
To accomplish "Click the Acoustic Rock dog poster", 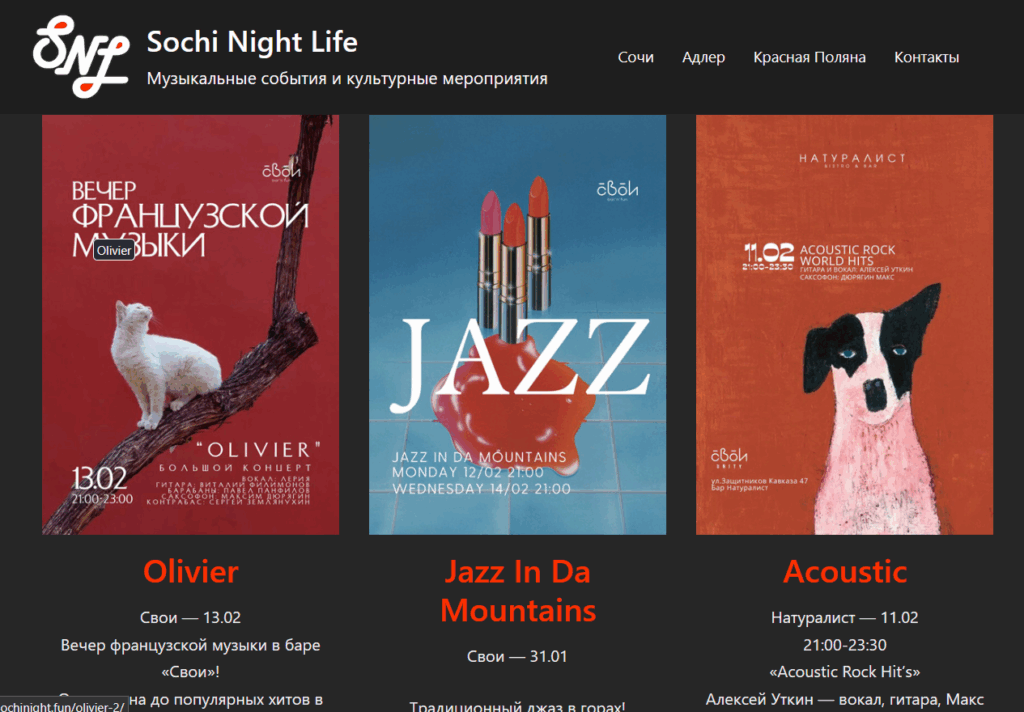I will tap(844, 325).
